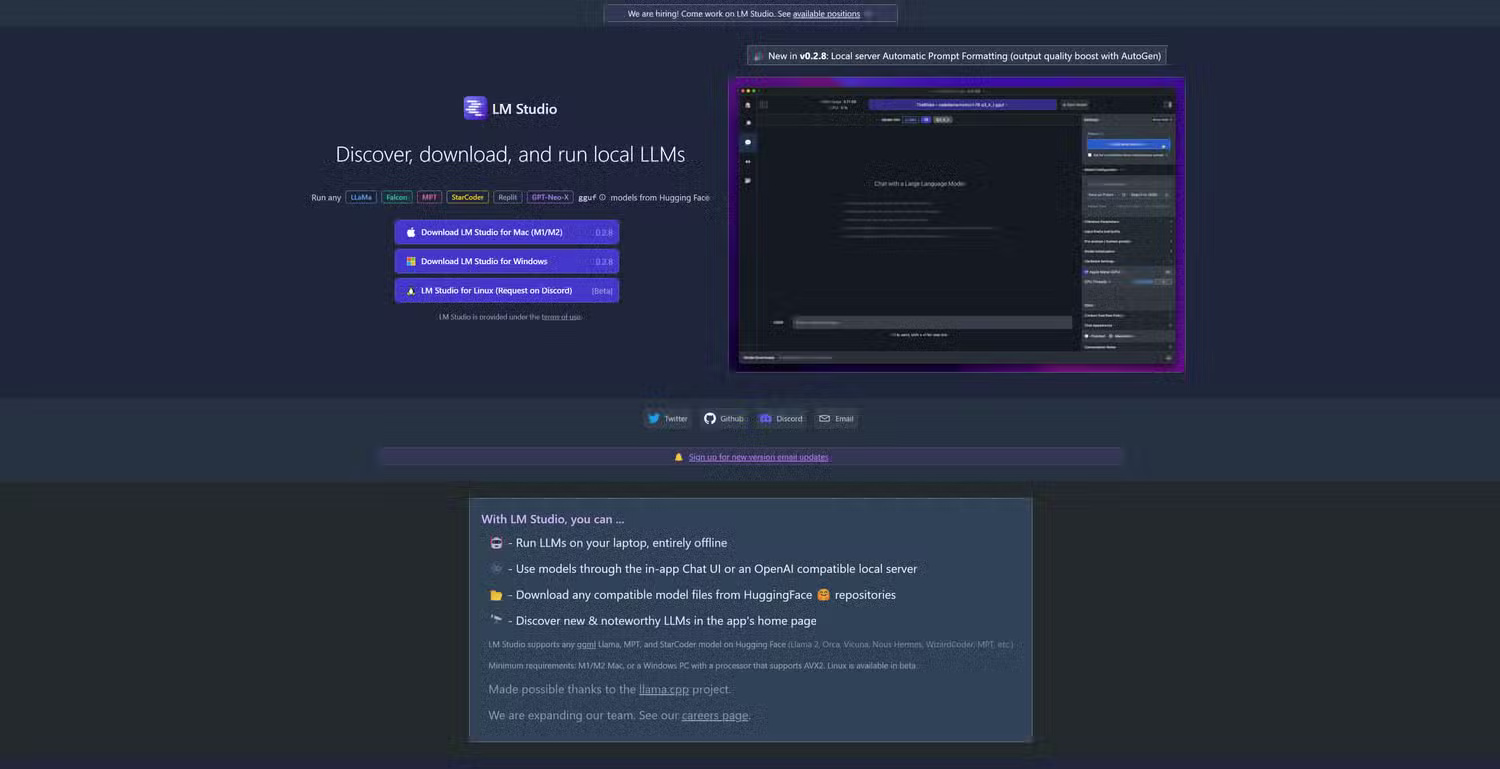Click the MPT model tag
The image size is (1500, 769).
point(430,197)
